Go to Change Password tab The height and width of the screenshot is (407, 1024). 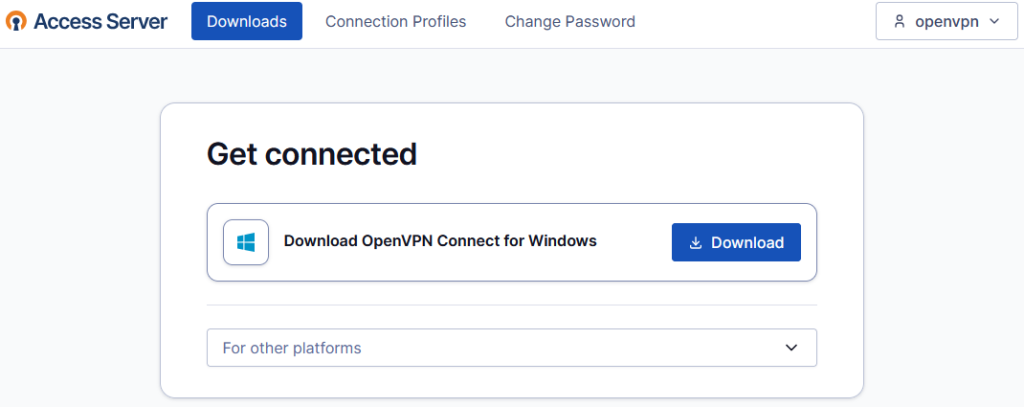pyautogui.click(x=570, y=22)
